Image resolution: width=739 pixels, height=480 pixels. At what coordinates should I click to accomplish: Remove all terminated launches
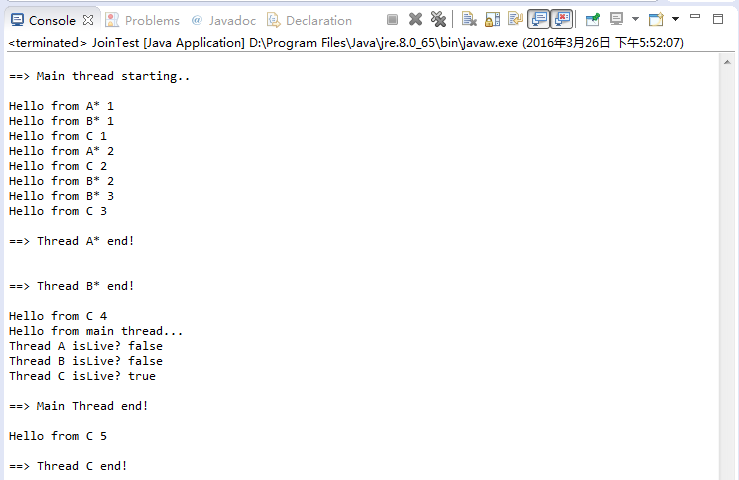pyautogui.click(x=438, y=19)
